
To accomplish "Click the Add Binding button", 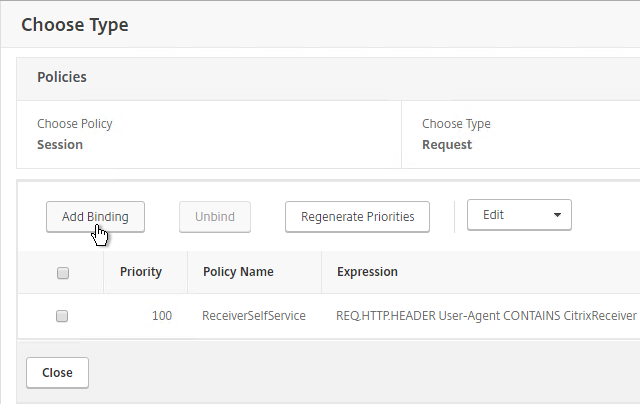I will [x=95, y=217].
